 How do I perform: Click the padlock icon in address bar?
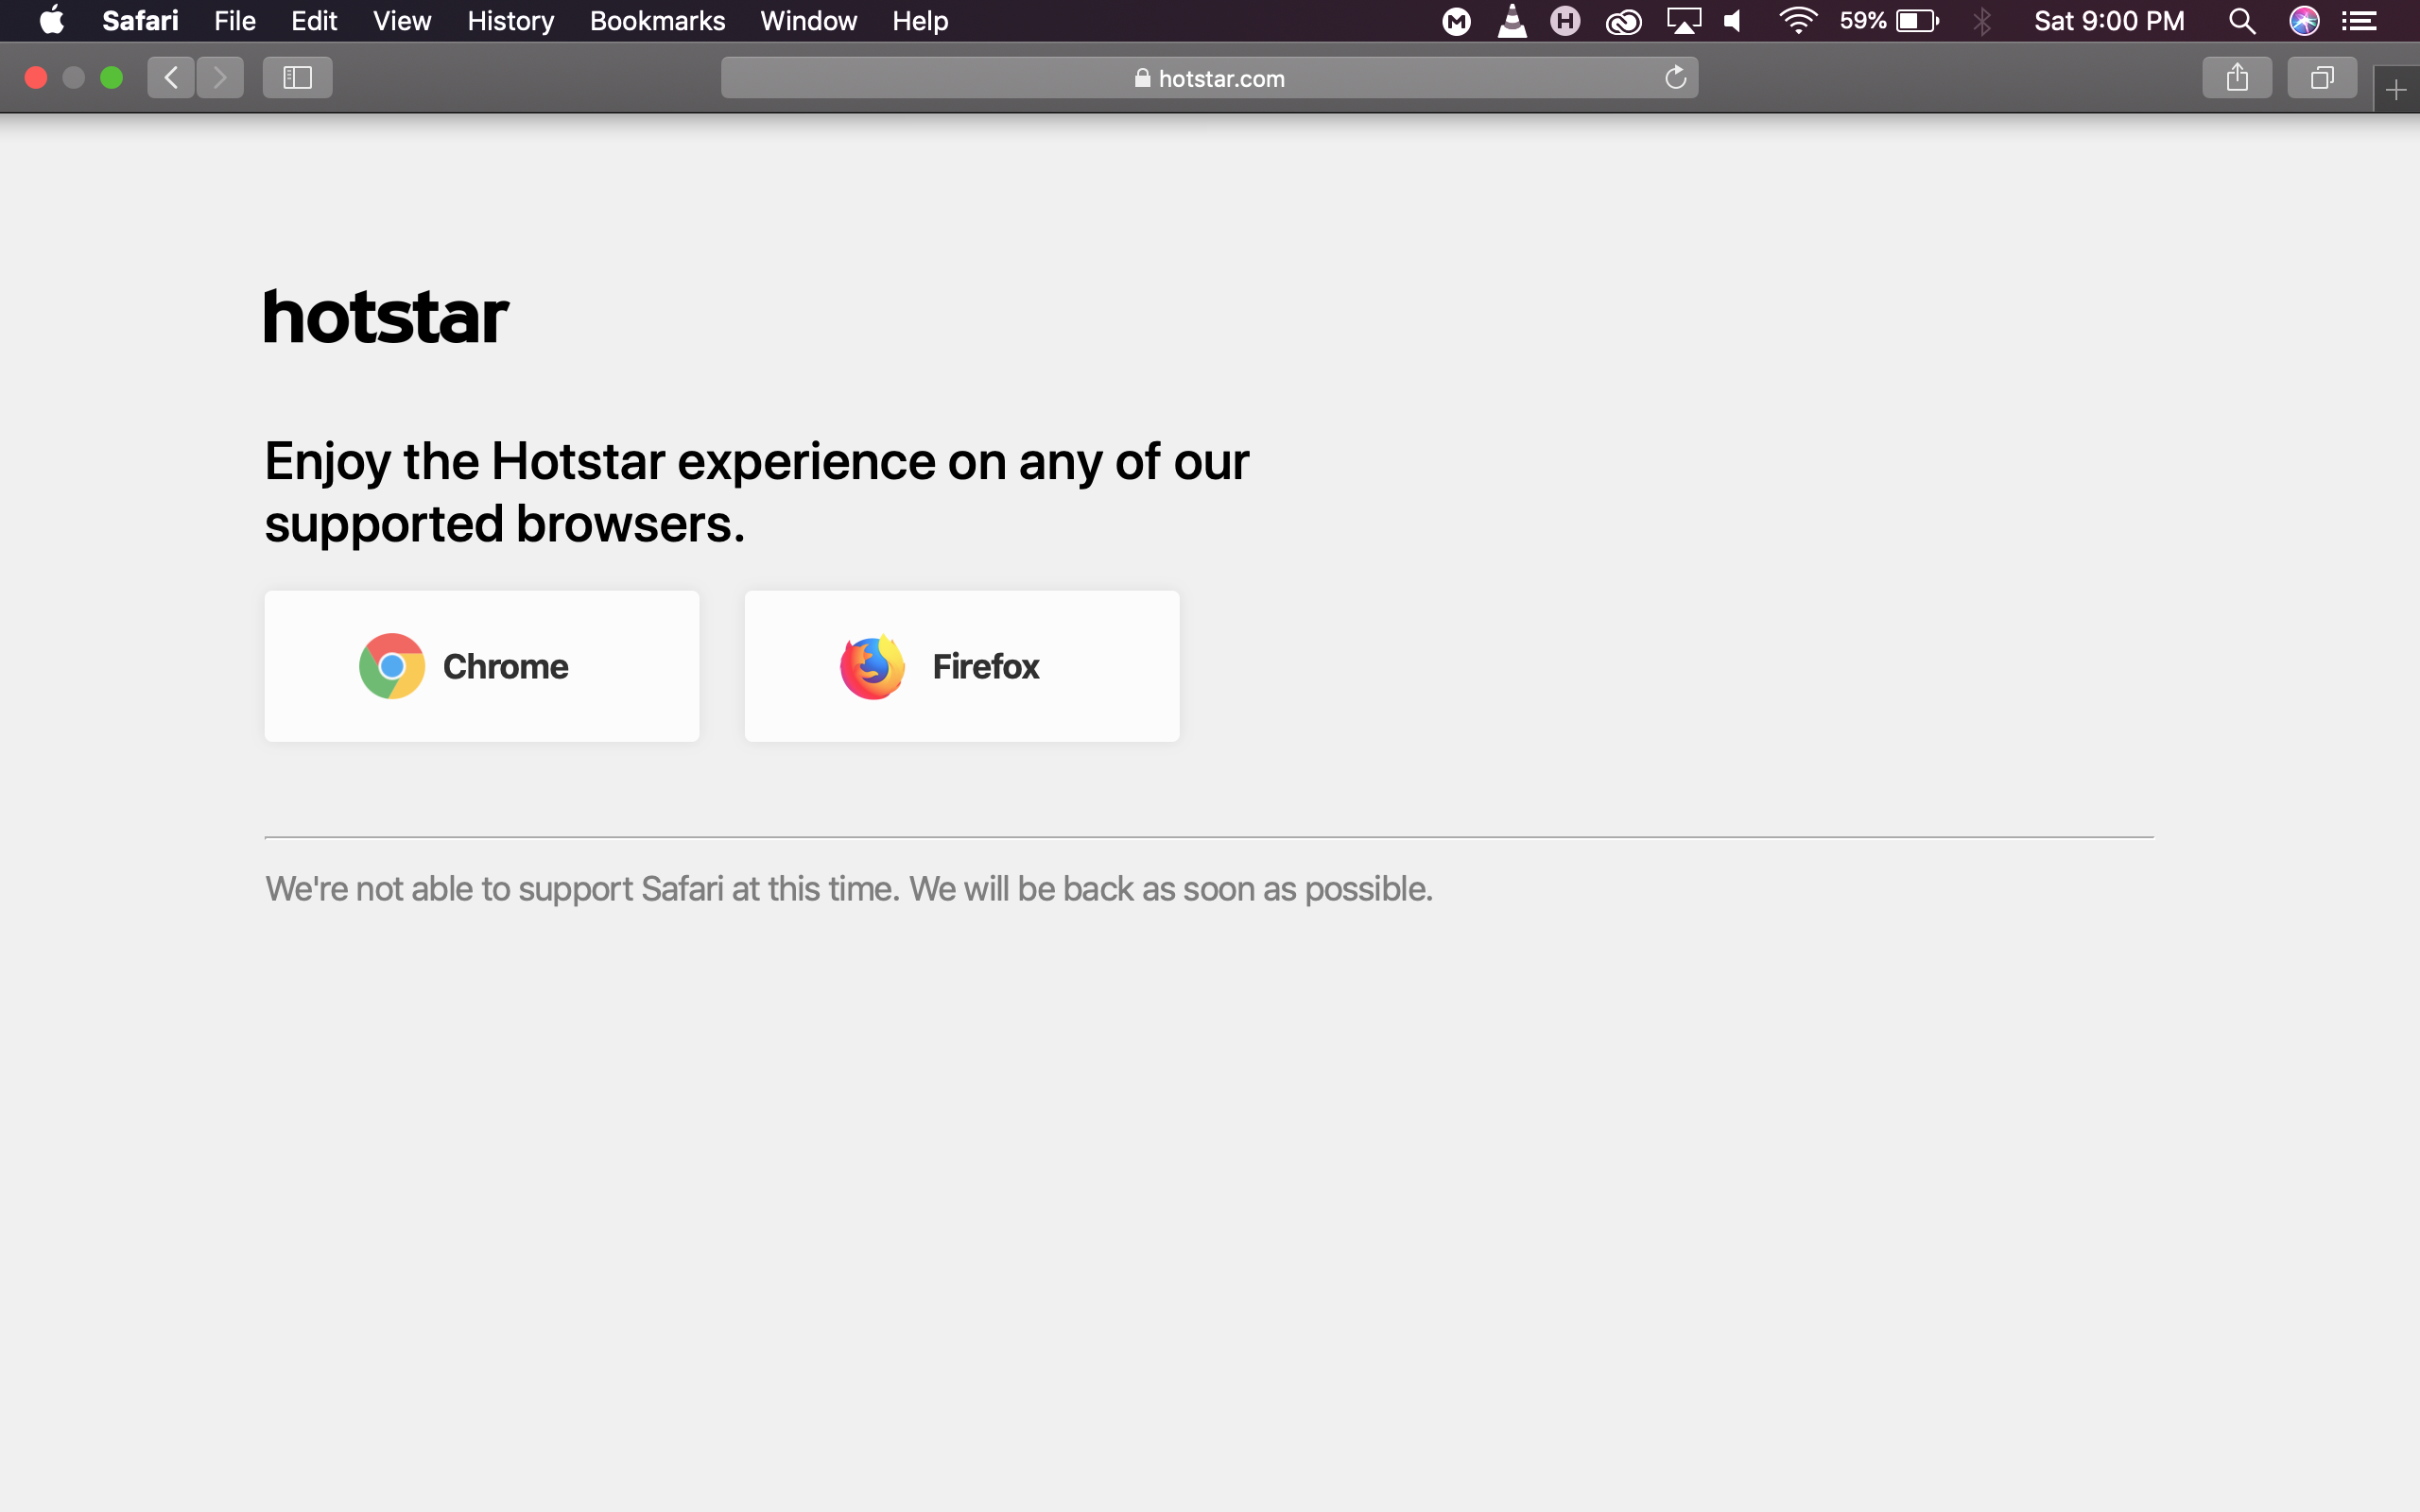click(1142, 78)
